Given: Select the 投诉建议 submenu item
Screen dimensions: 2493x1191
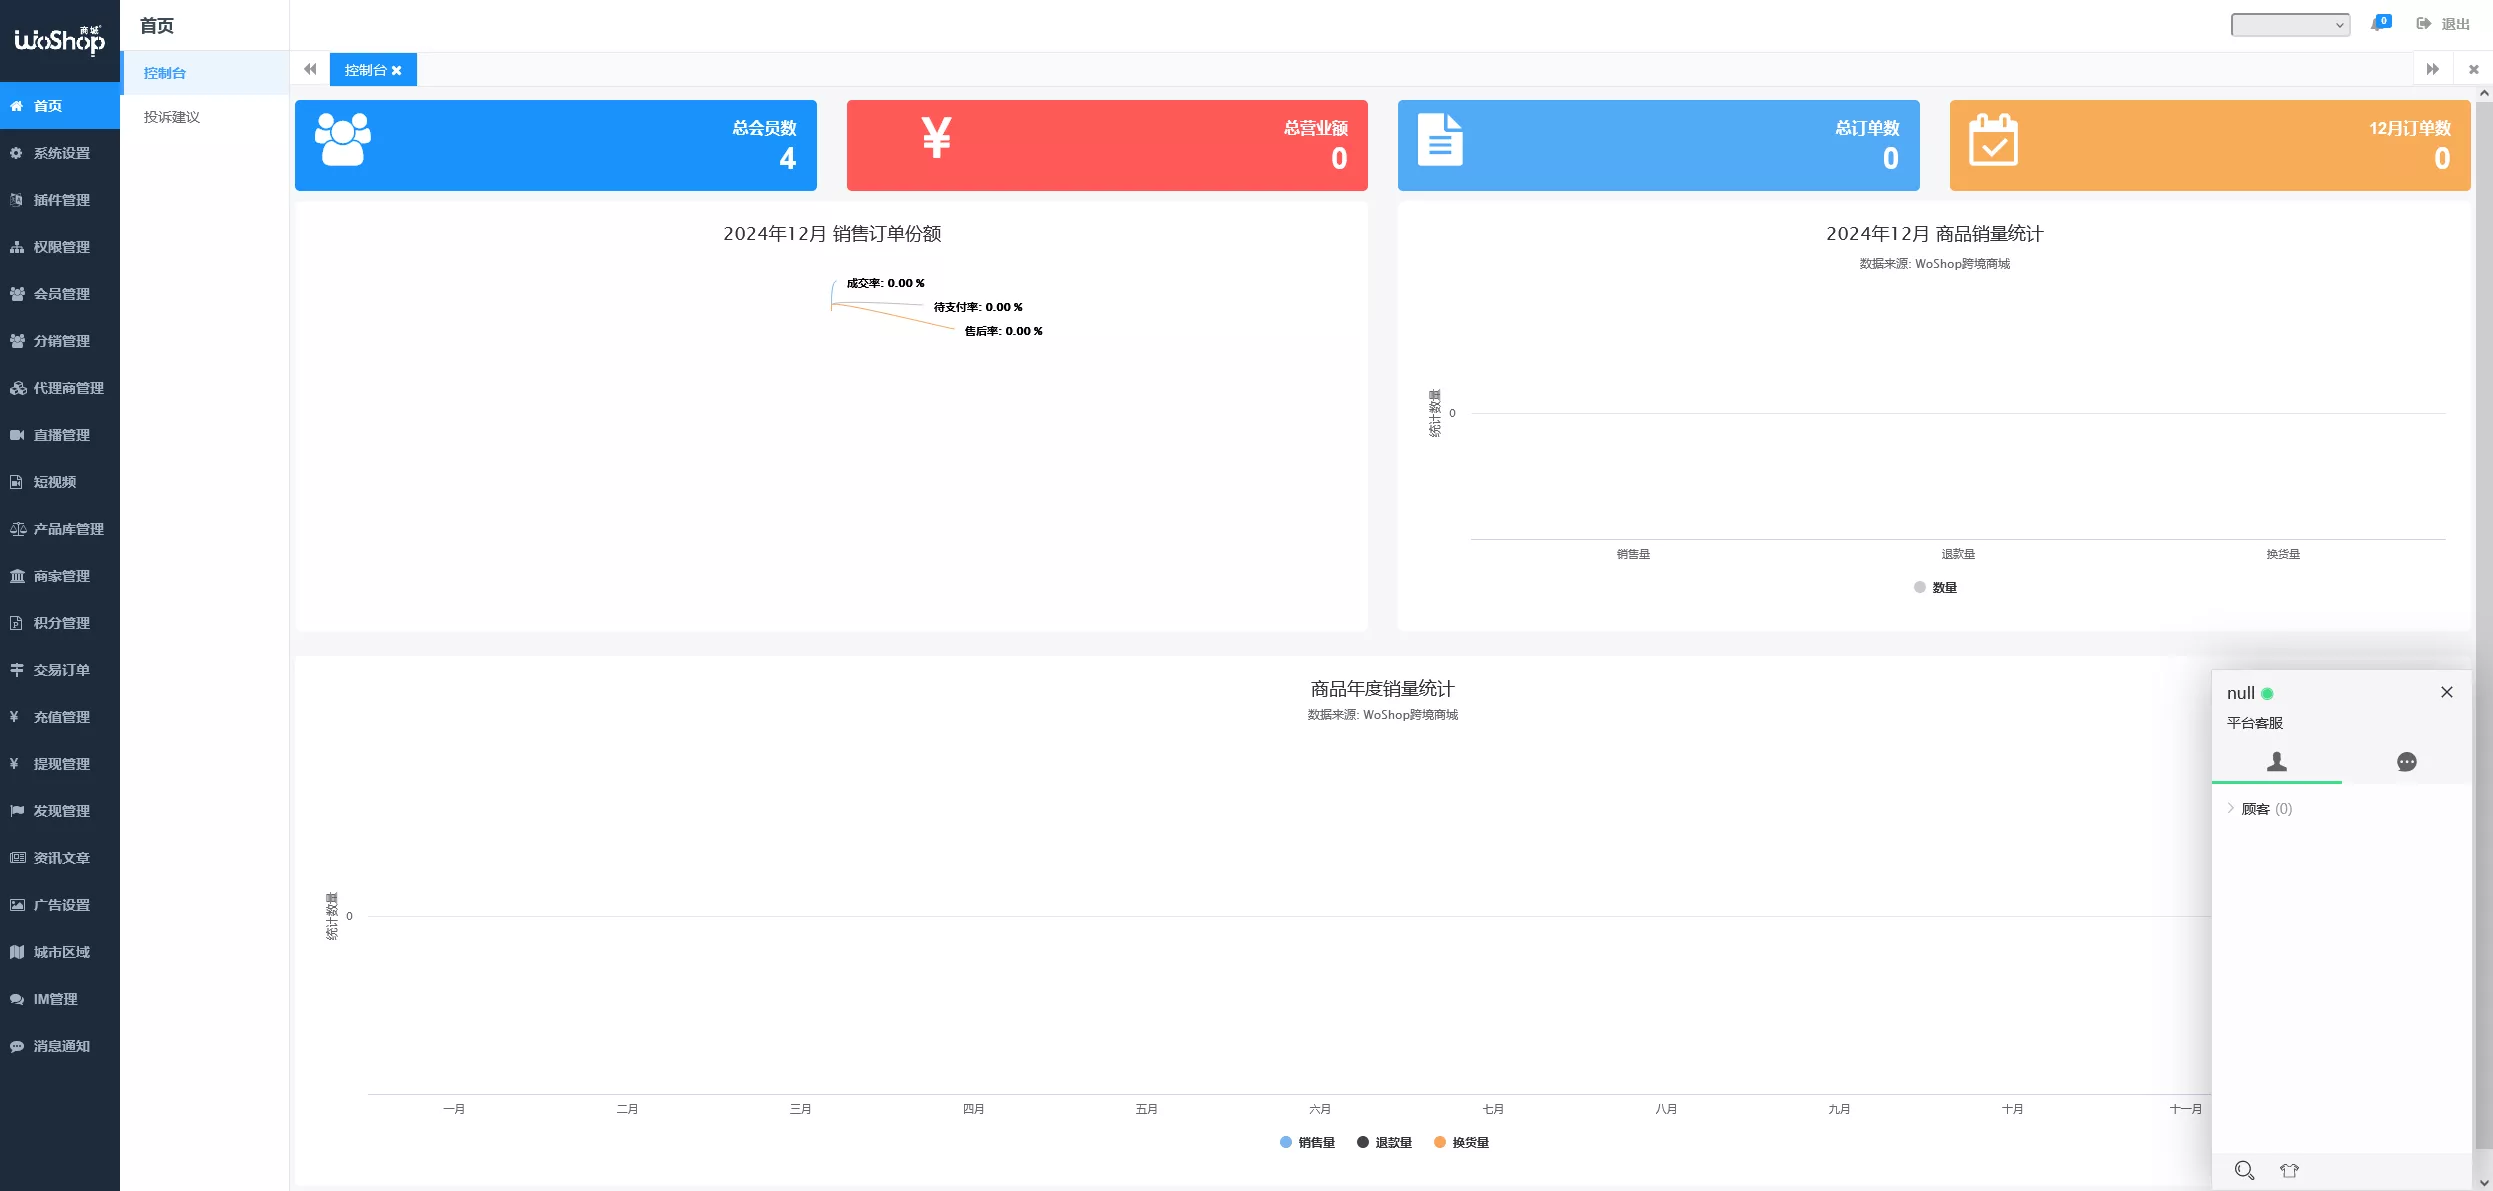Looking at the screenshot, I should [172, 117].
